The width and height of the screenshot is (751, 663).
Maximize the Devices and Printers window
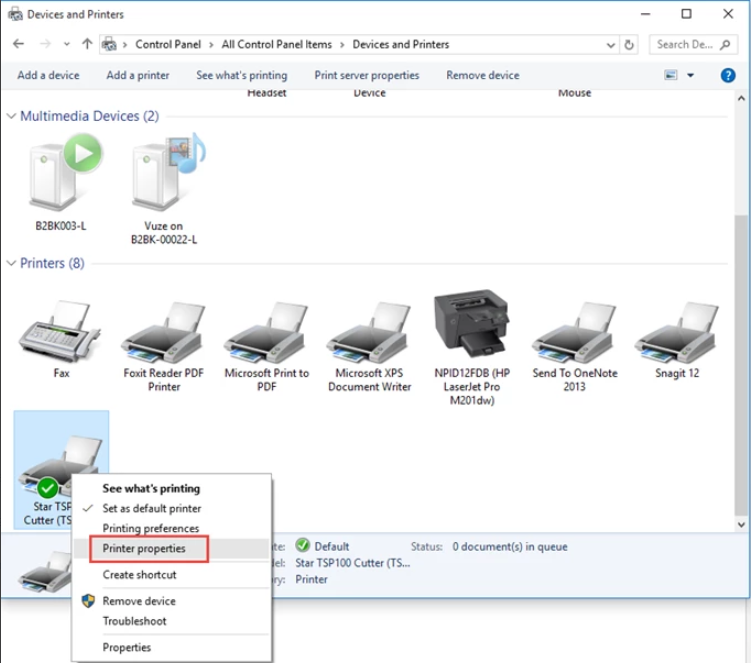coord(686,14)
